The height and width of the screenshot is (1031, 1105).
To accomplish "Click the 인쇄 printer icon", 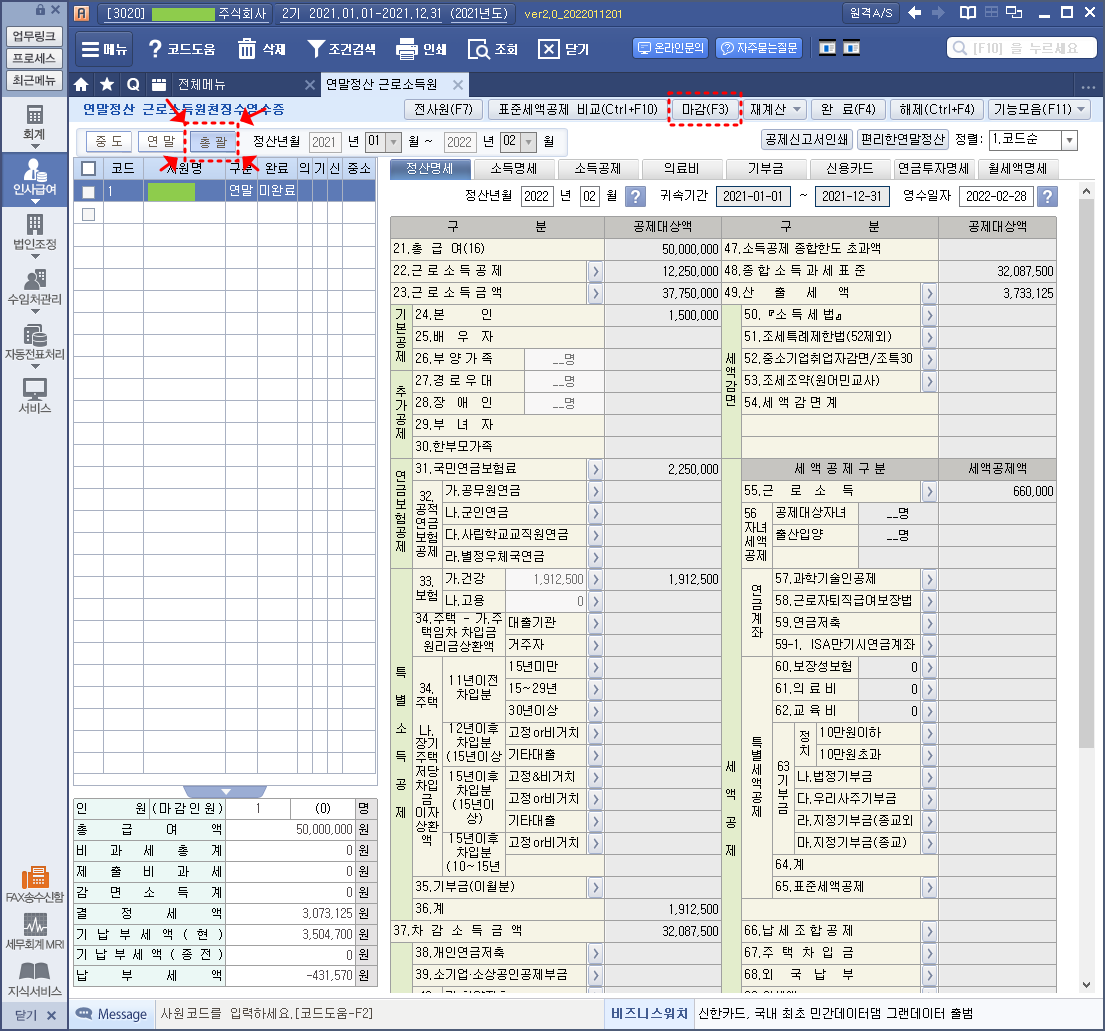I will 421,49.
